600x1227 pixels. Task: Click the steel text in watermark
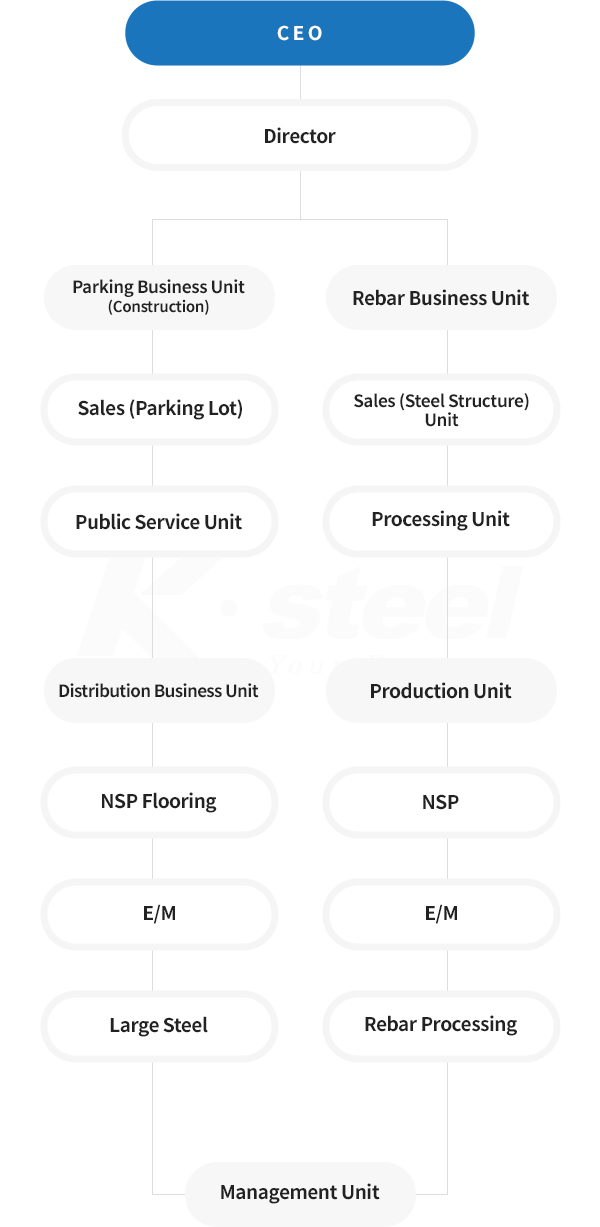pyautogui.click(x=393, y=604)
